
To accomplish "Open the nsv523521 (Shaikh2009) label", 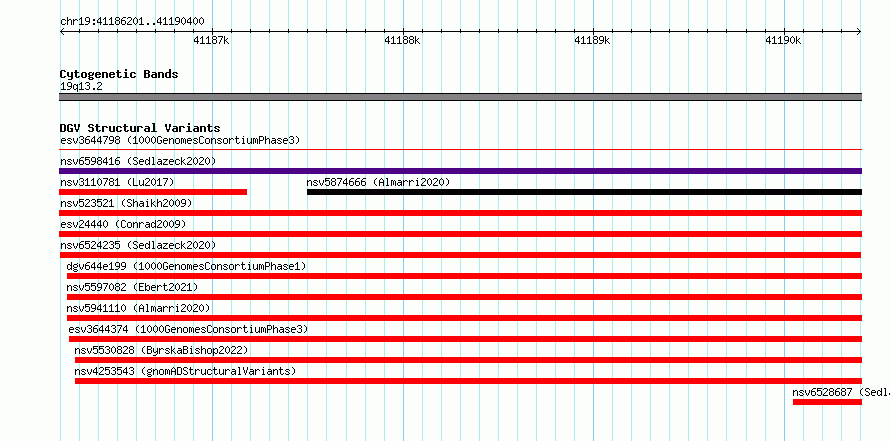I will (126, 203).
